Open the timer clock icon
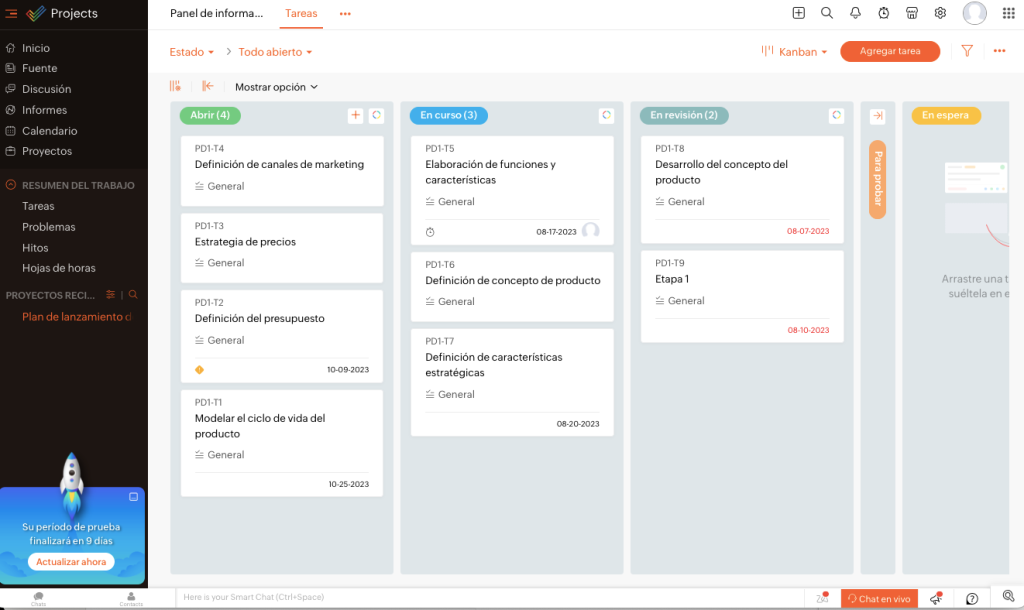Viewport: 1024px width, 610px height. pyautogui.click(x=884, y=13)
